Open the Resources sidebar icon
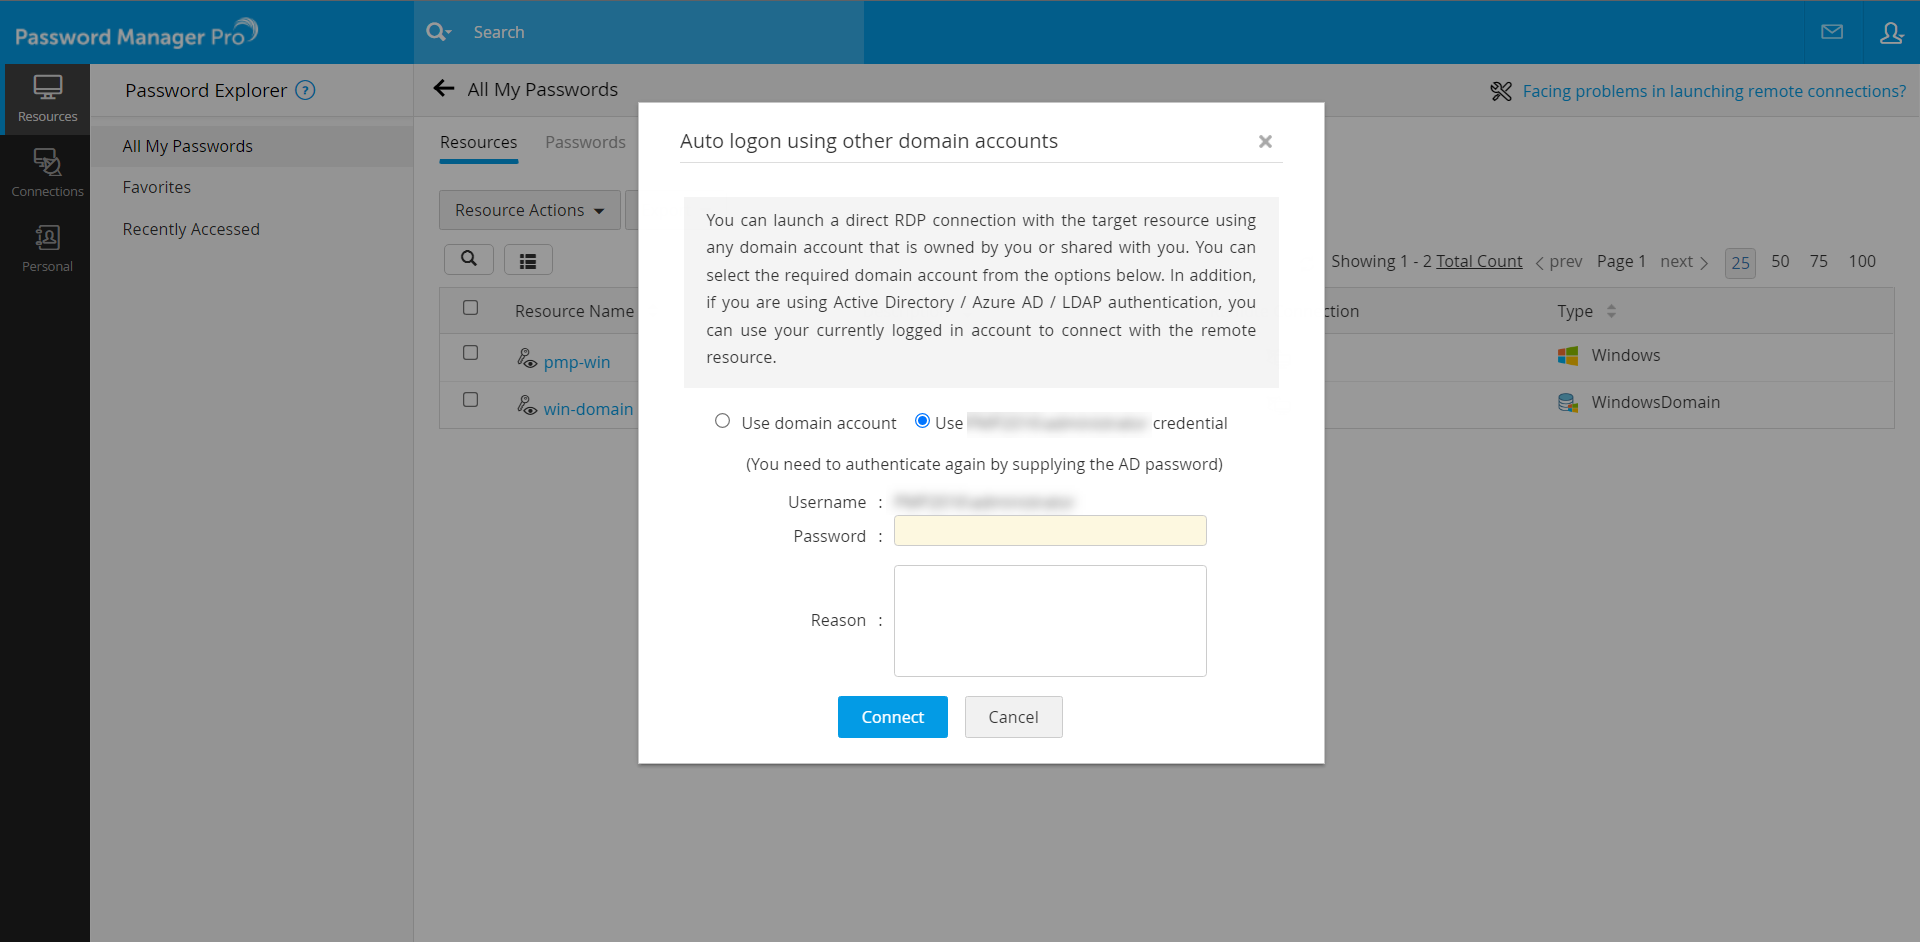Screen dimensions: 1920x942 click(47, 98)
